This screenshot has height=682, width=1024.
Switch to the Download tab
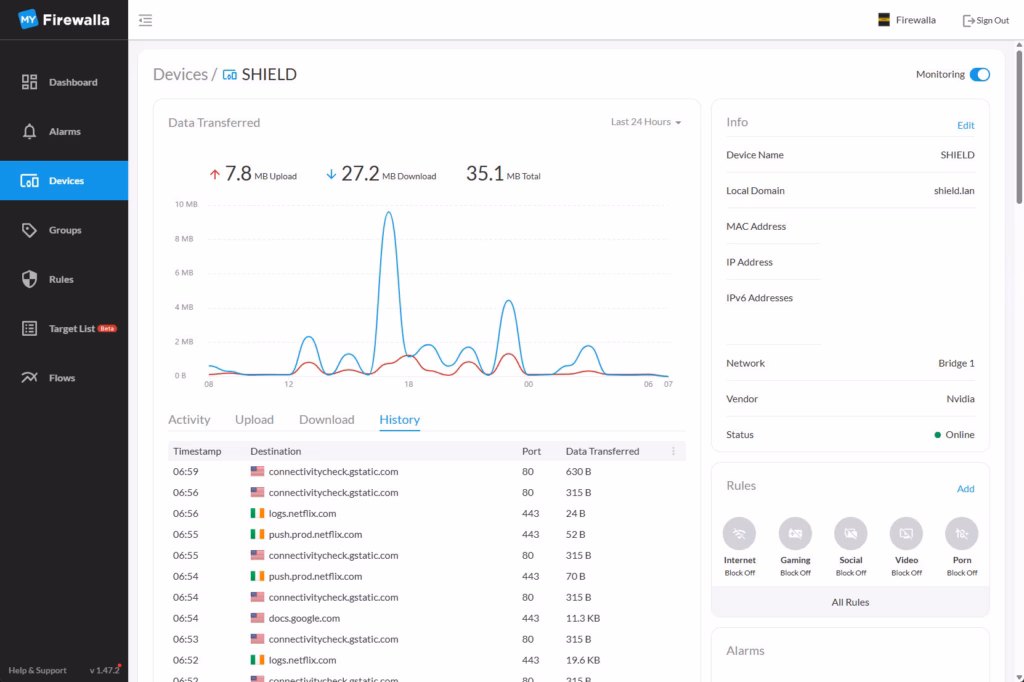[327, 420]
